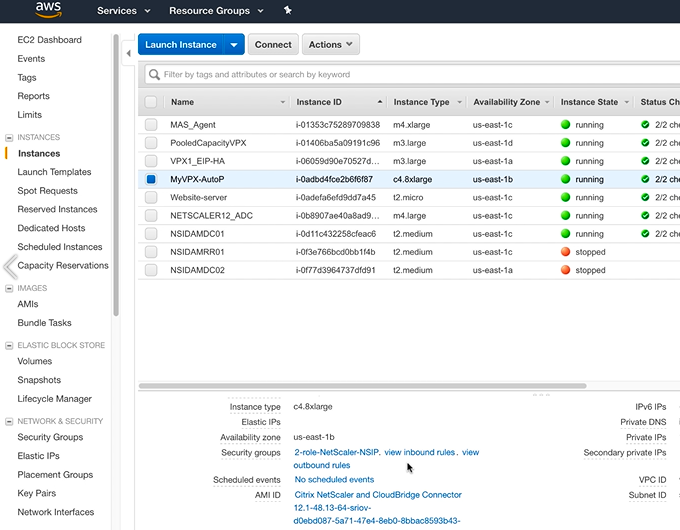This screenshot has height=530, width=680.
Task: Click the pin shortcut icon in top bar
Action: 288,11
